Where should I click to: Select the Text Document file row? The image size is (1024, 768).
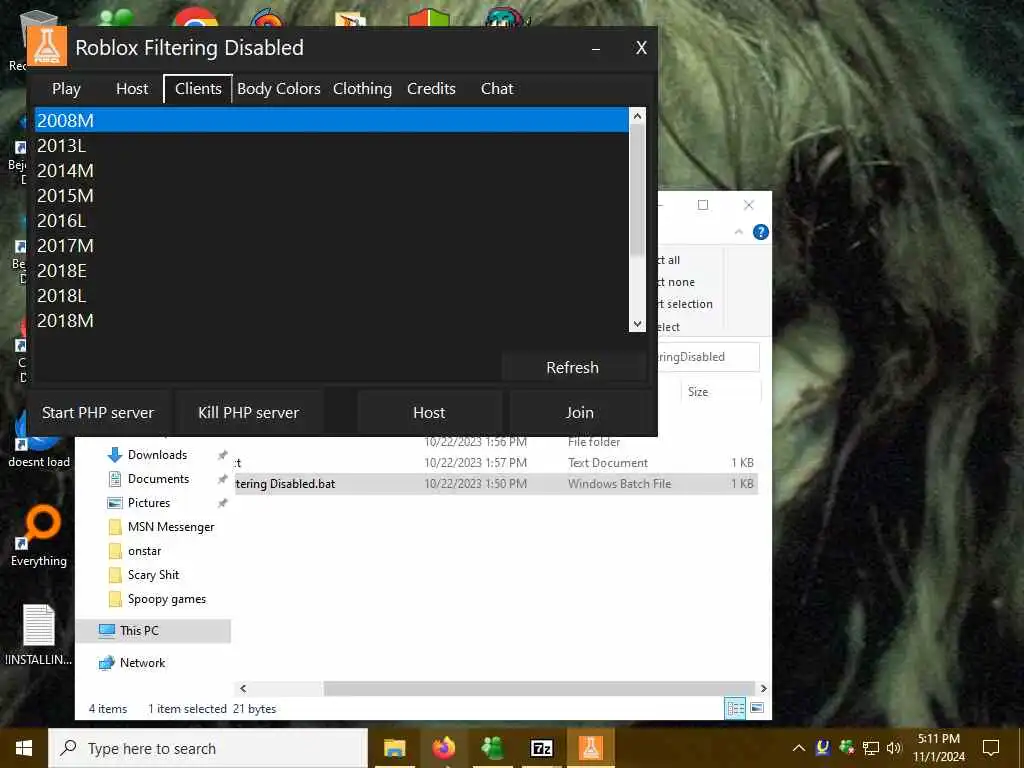(x=496, y=462)
